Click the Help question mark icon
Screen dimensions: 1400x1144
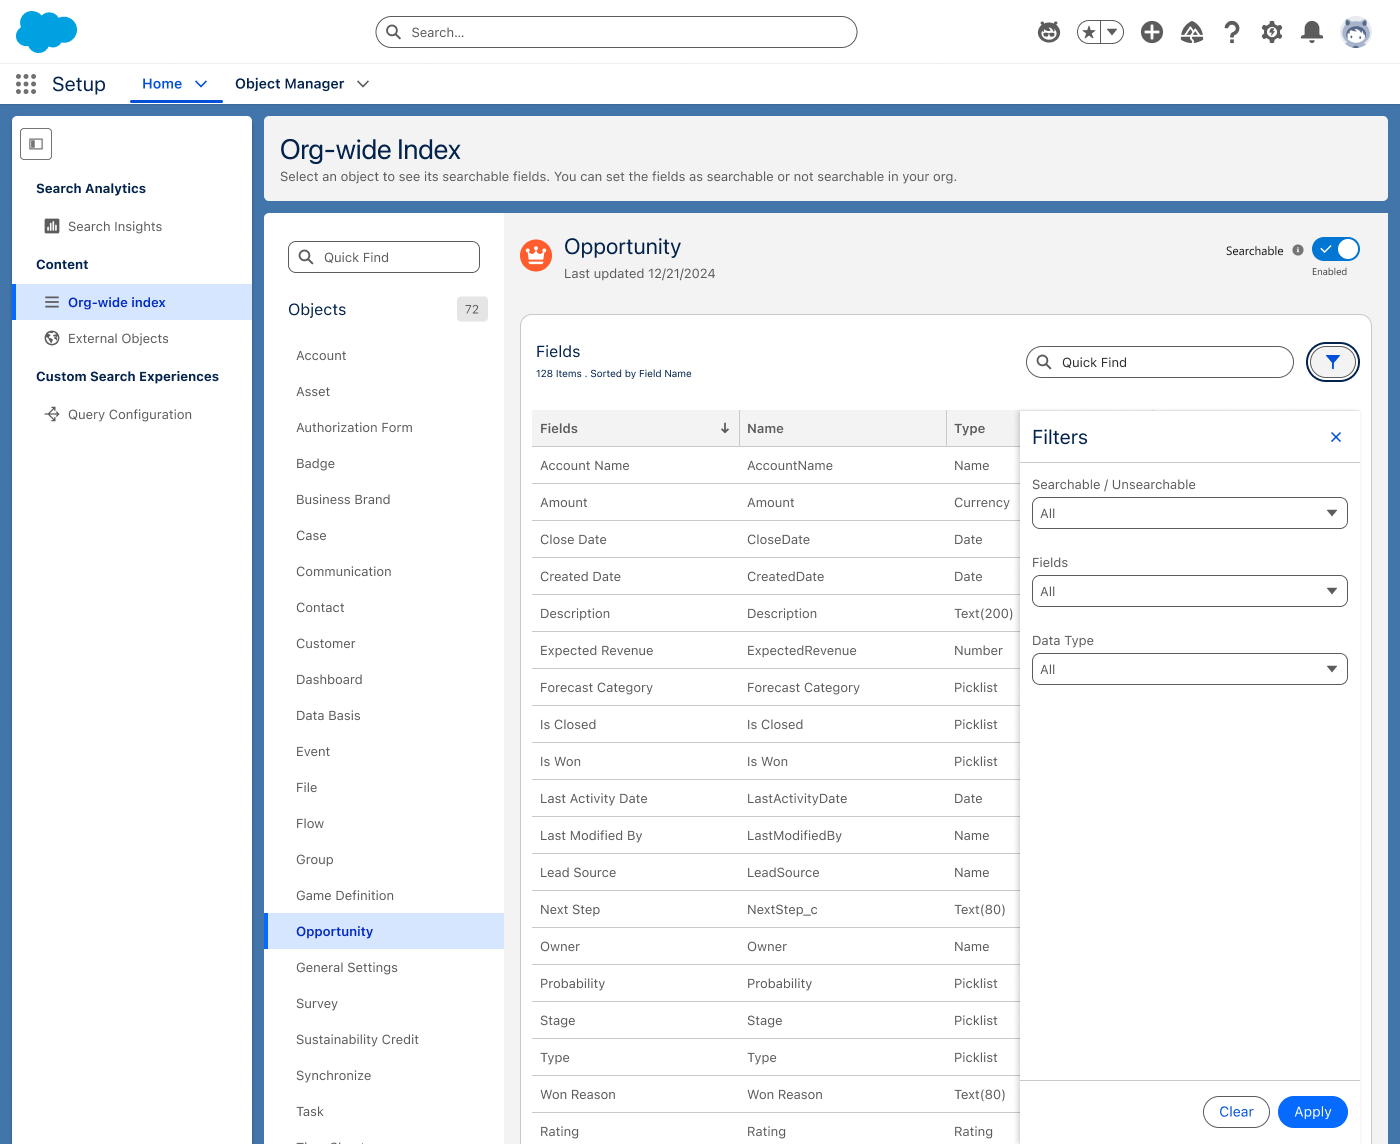pyautogui.click(x=1232, y=32)
